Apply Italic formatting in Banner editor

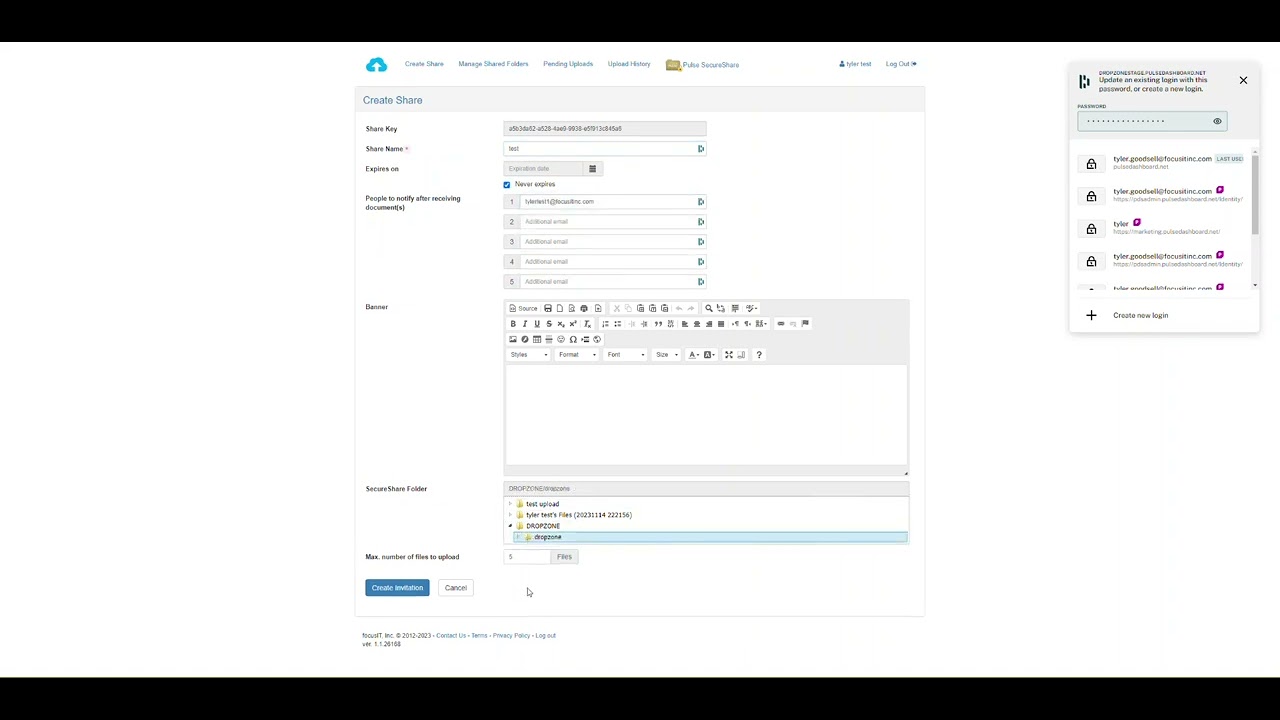click(525, 324)
